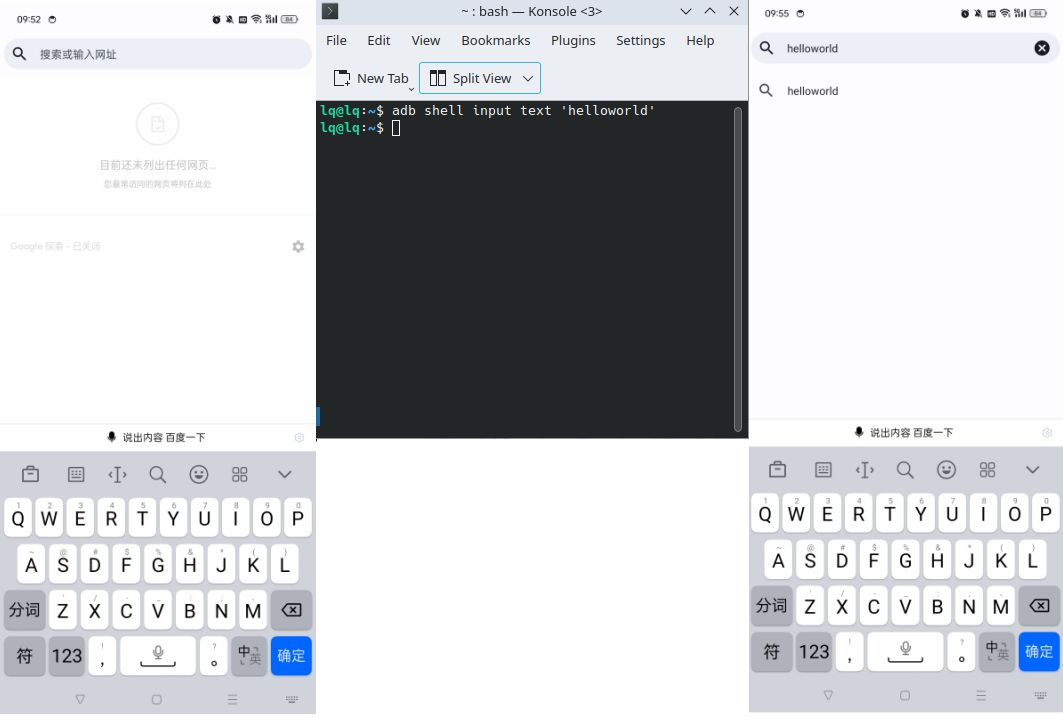Tap Q key on left phone keyboard
Screen dimensions: 1063x718
18,517
